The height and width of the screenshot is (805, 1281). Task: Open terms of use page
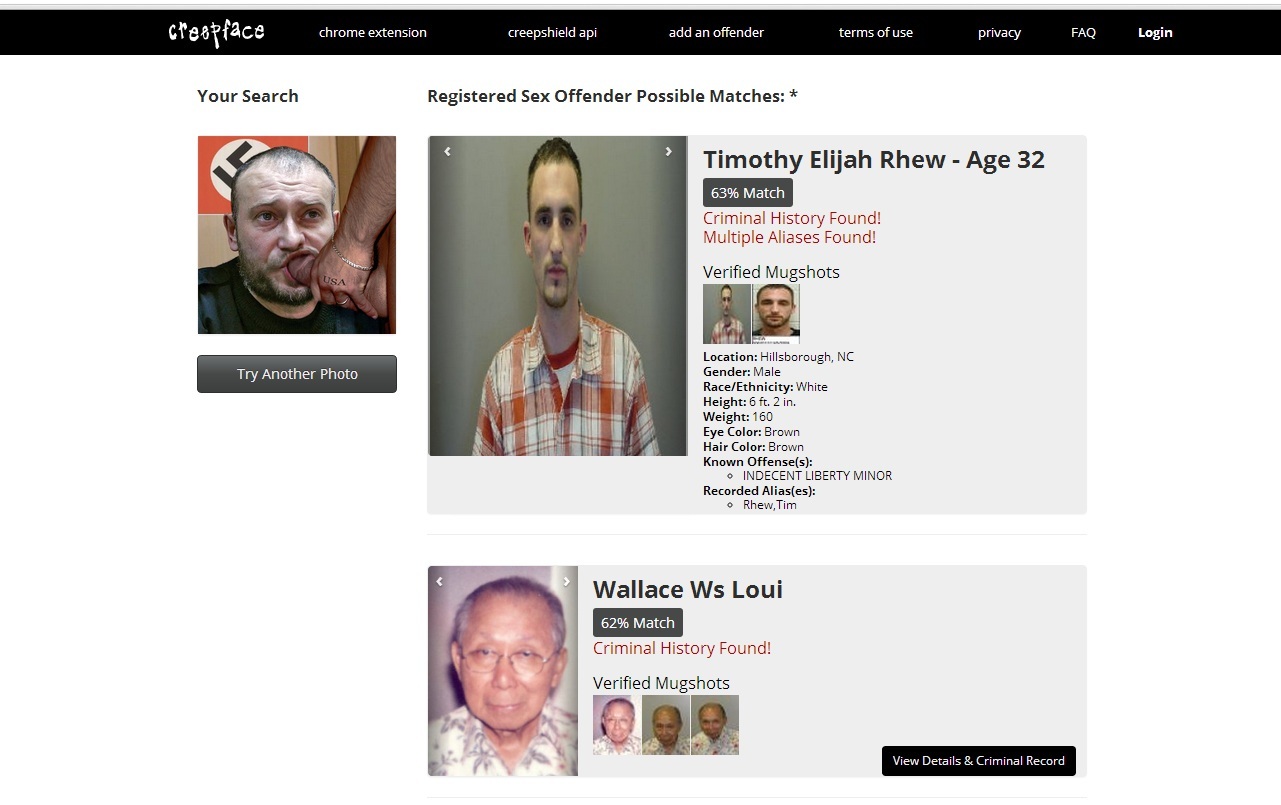pos(876,32)
